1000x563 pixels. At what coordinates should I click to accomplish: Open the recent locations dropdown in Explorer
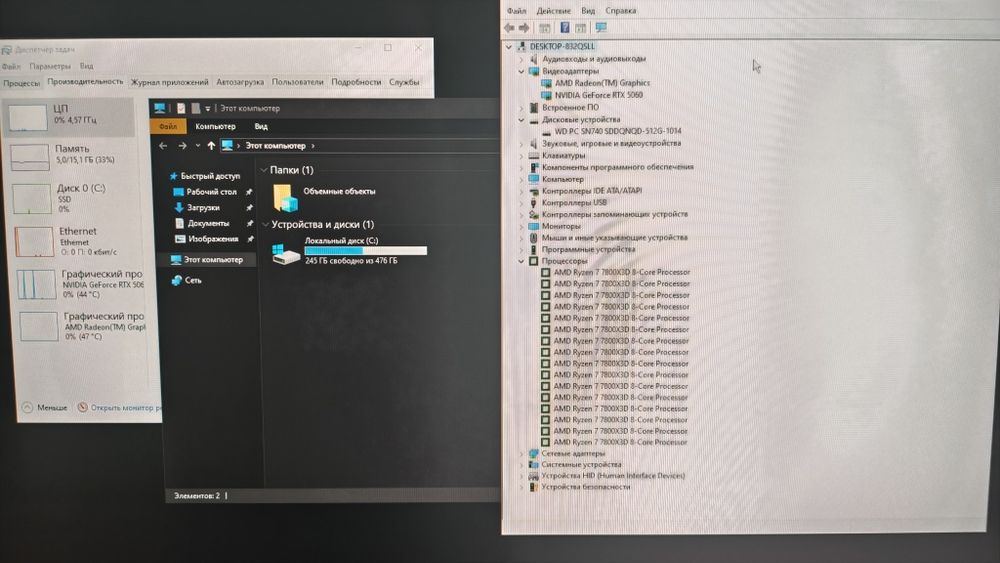click(198, 146)
